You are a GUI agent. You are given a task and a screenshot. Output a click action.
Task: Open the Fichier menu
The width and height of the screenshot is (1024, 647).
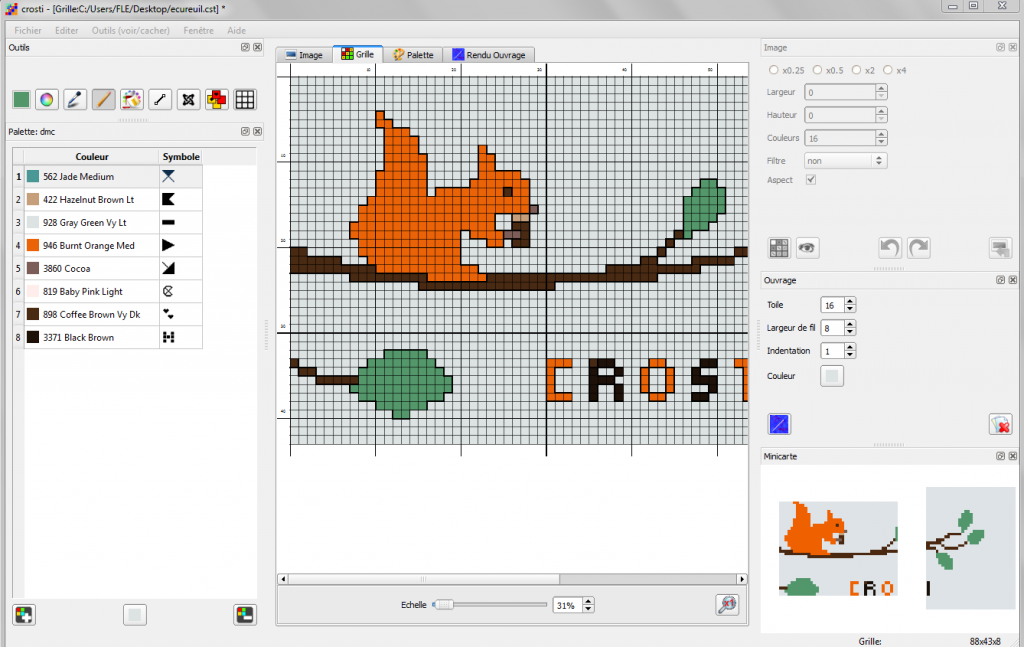click(x=27, y=30)
